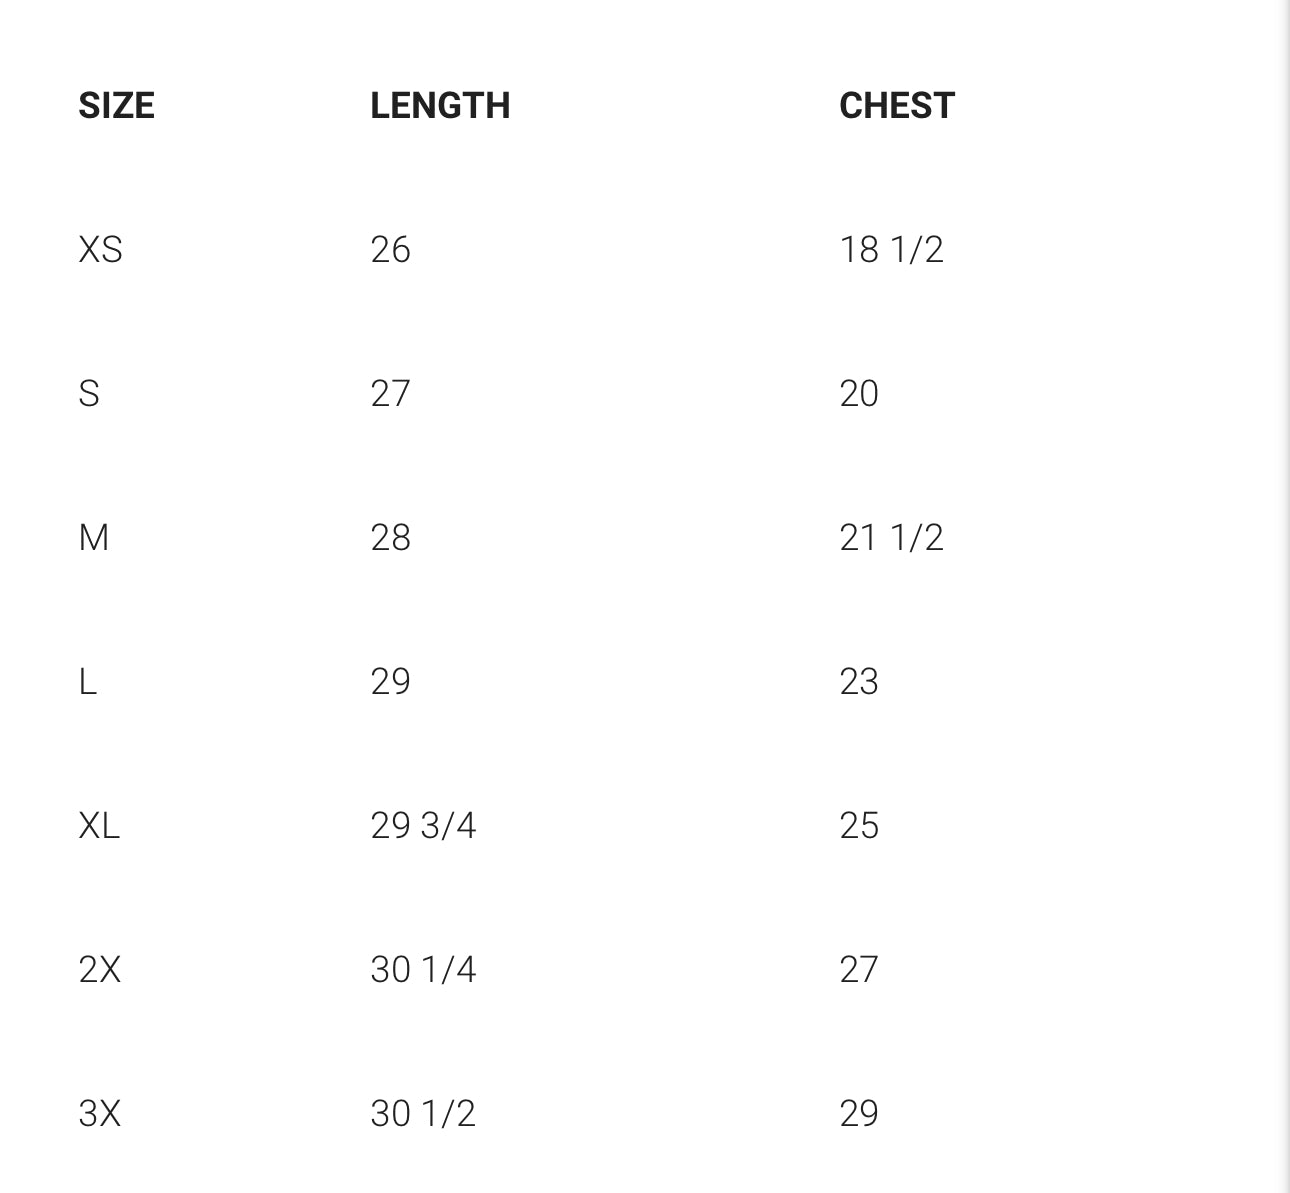Click the XS chest value 18 1/2
Image resolution: width=1290 pixels, height=1193 pixels.
pos(891,249)
